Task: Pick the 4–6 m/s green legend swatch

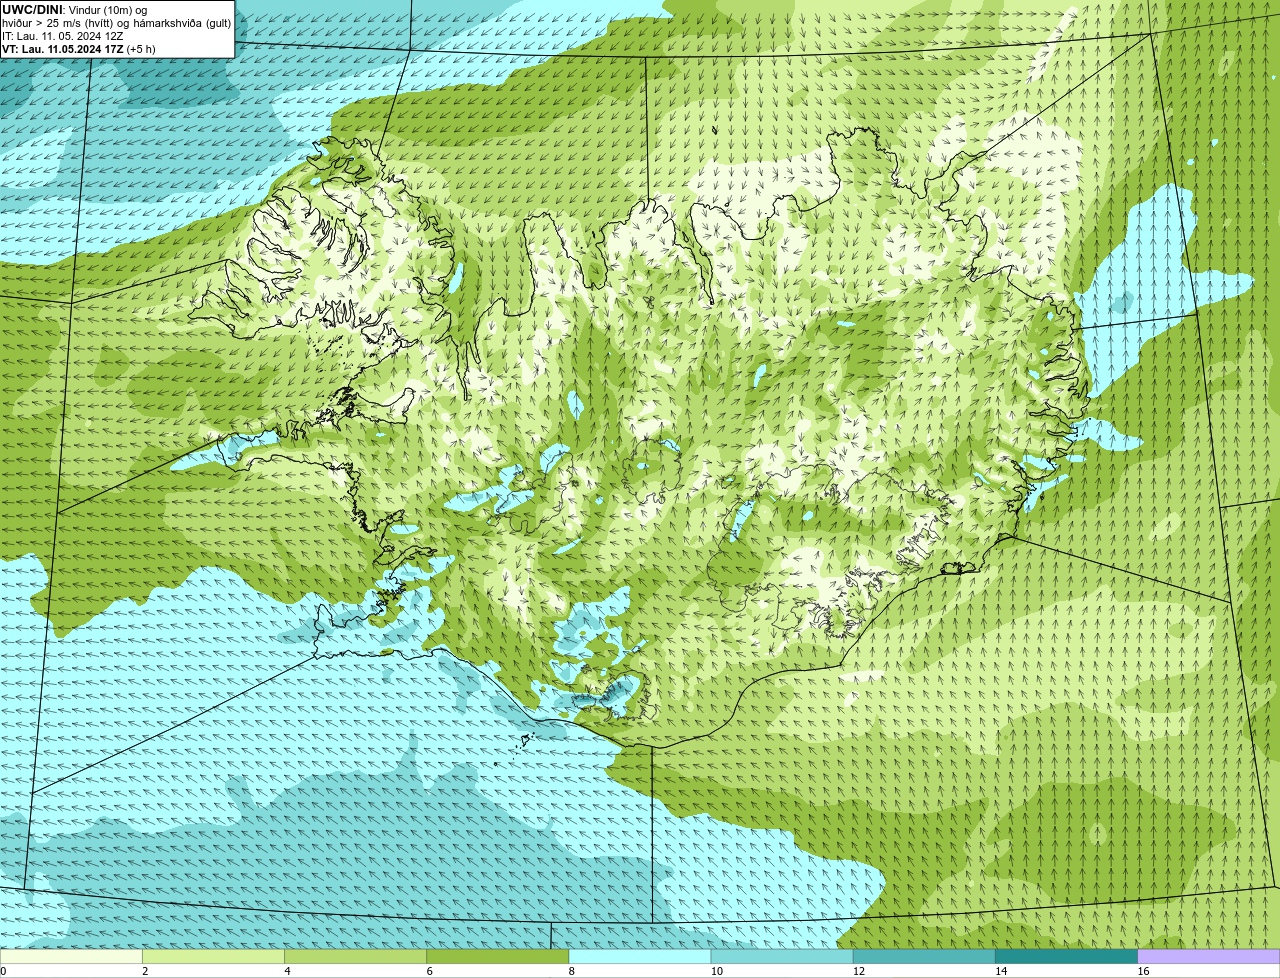Action: 355,956
